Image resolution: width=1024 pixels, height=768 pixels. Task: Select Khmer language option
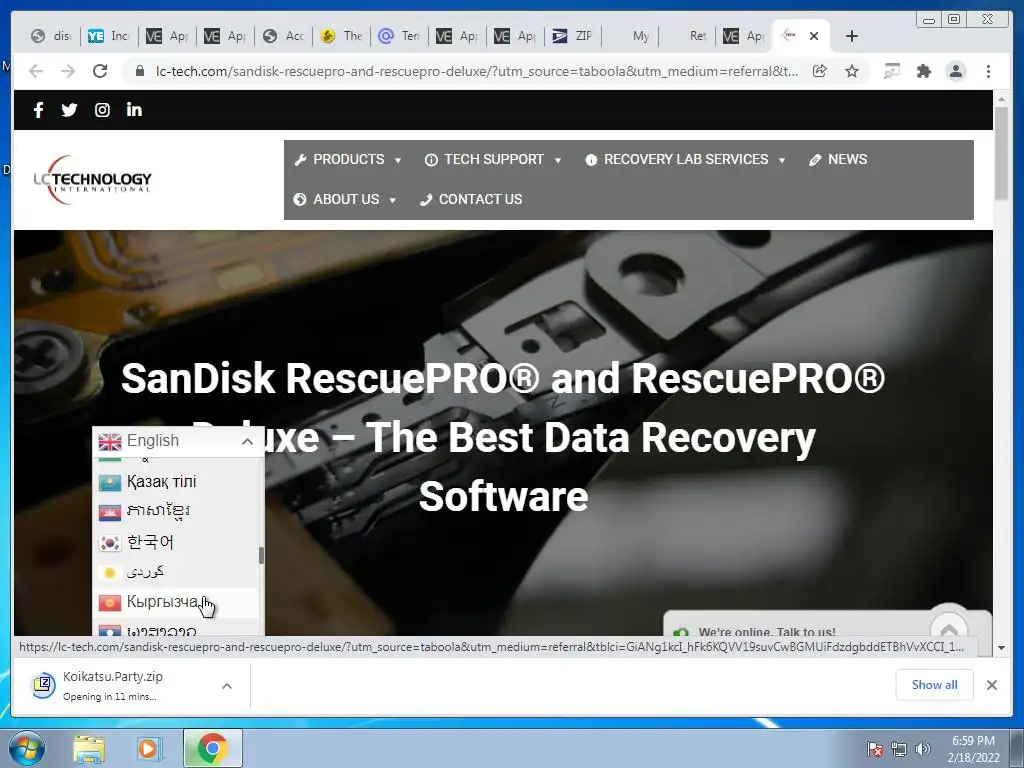pos(177,511)
